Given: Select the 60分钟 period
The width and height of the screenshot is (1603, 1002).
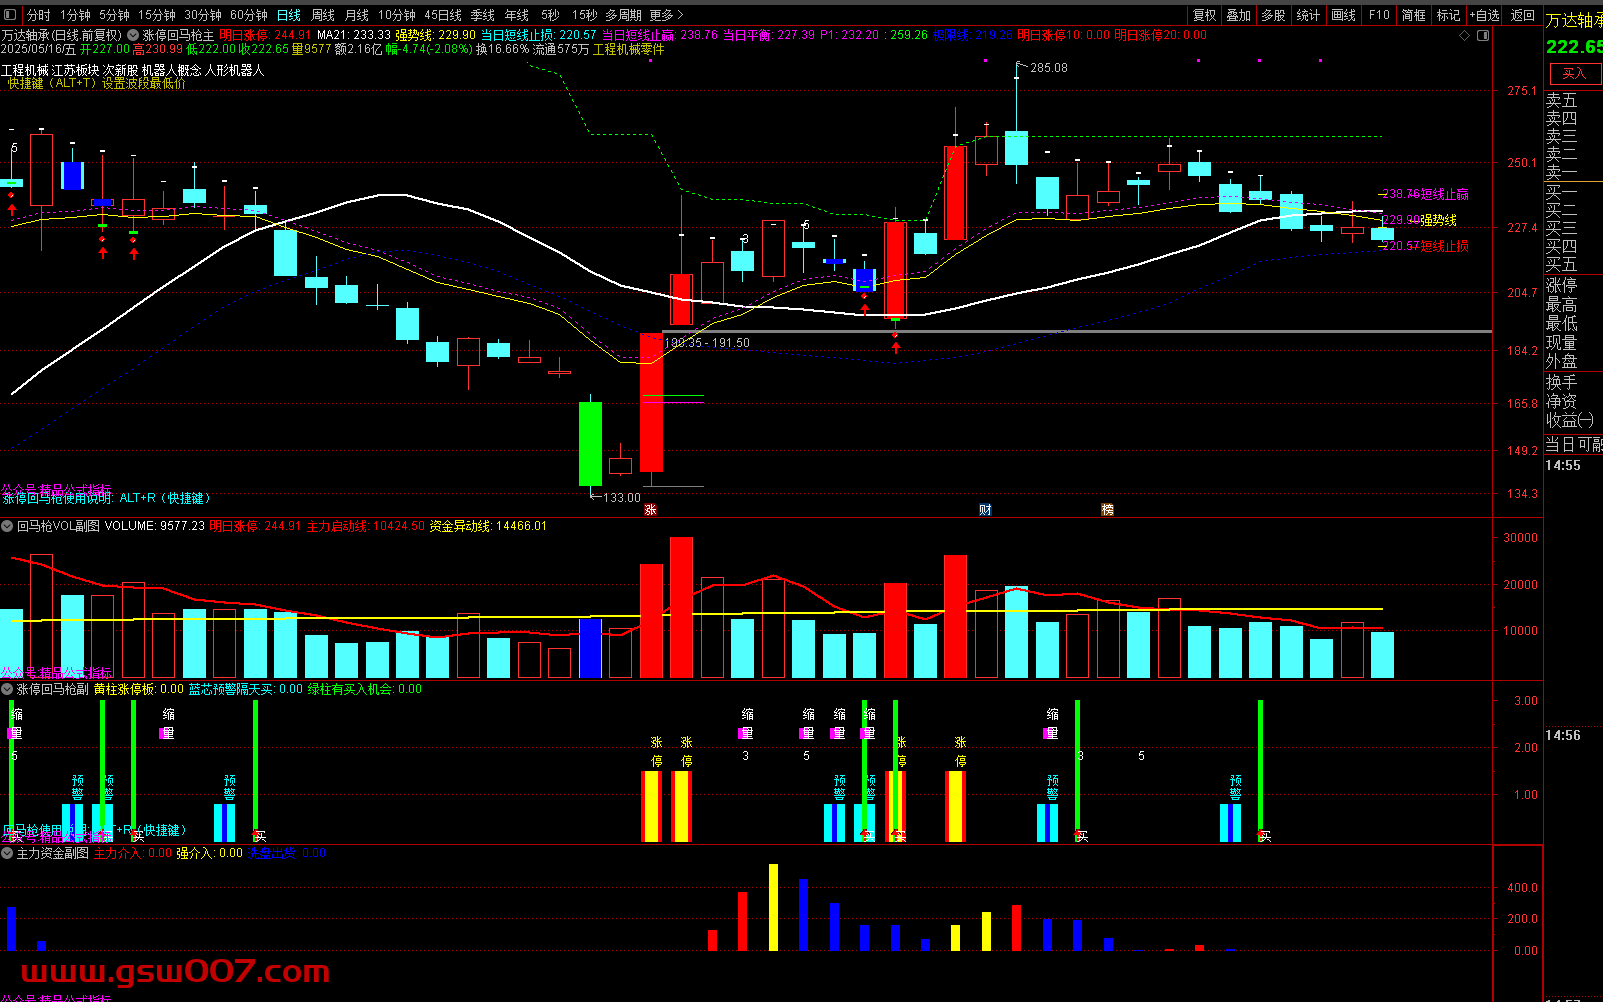Looking at the screenshot, I should 248,15.
